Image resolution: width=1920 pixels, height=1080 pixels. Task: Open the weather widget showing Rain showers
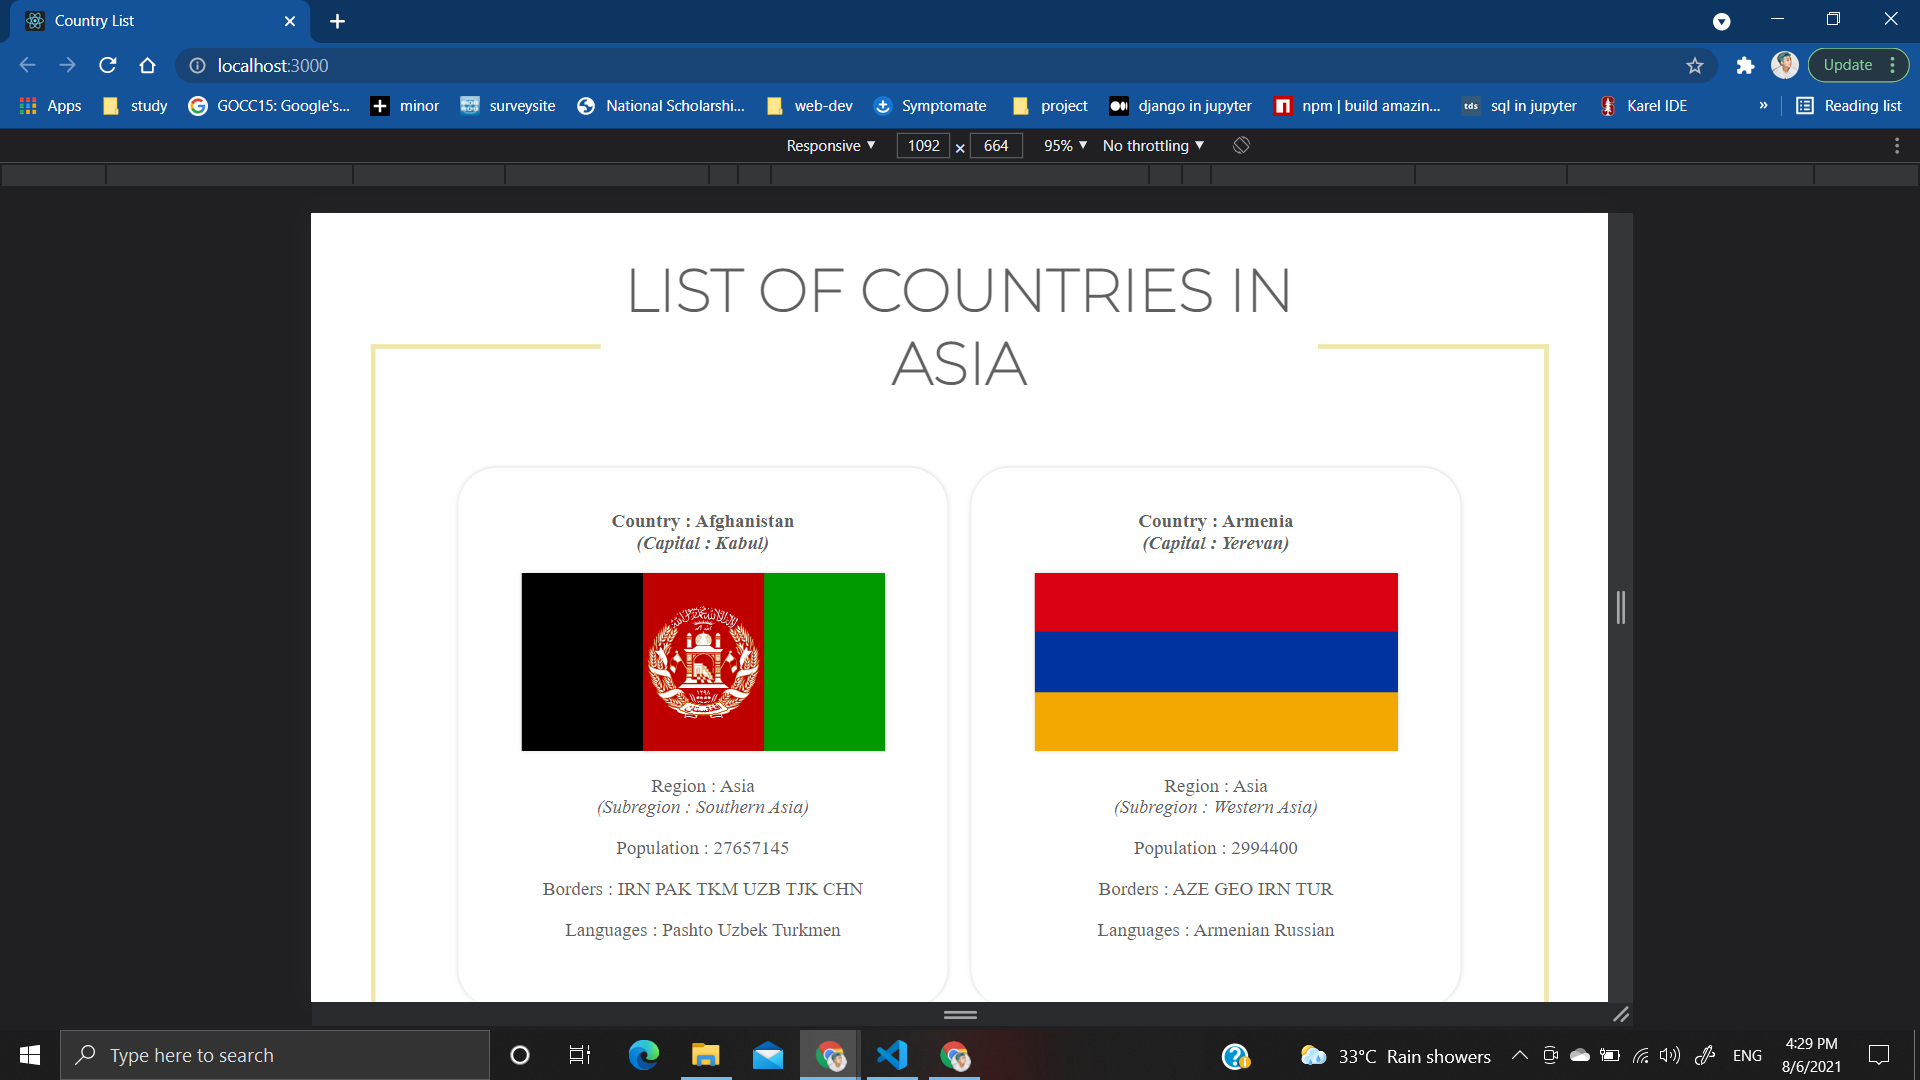(x=1395, y=1055)
